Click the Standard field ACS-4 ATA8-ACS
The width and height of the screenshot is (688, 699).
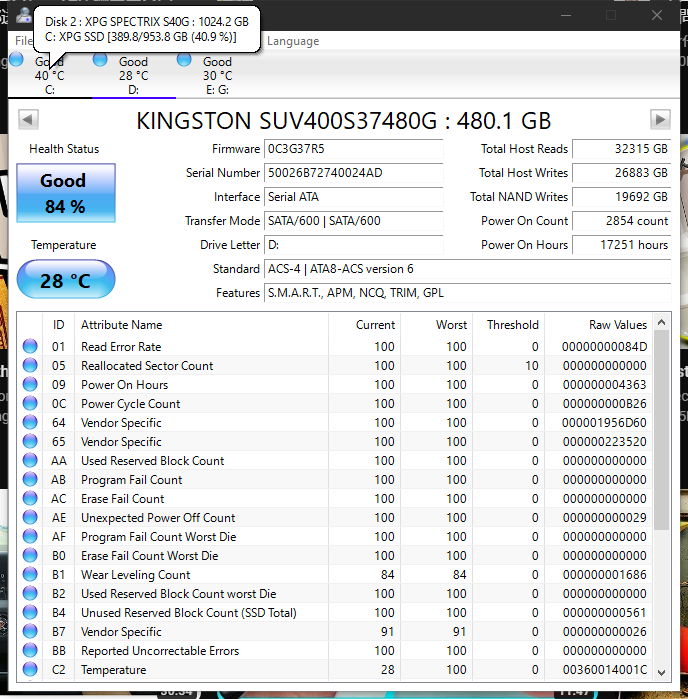coord(467,269)
